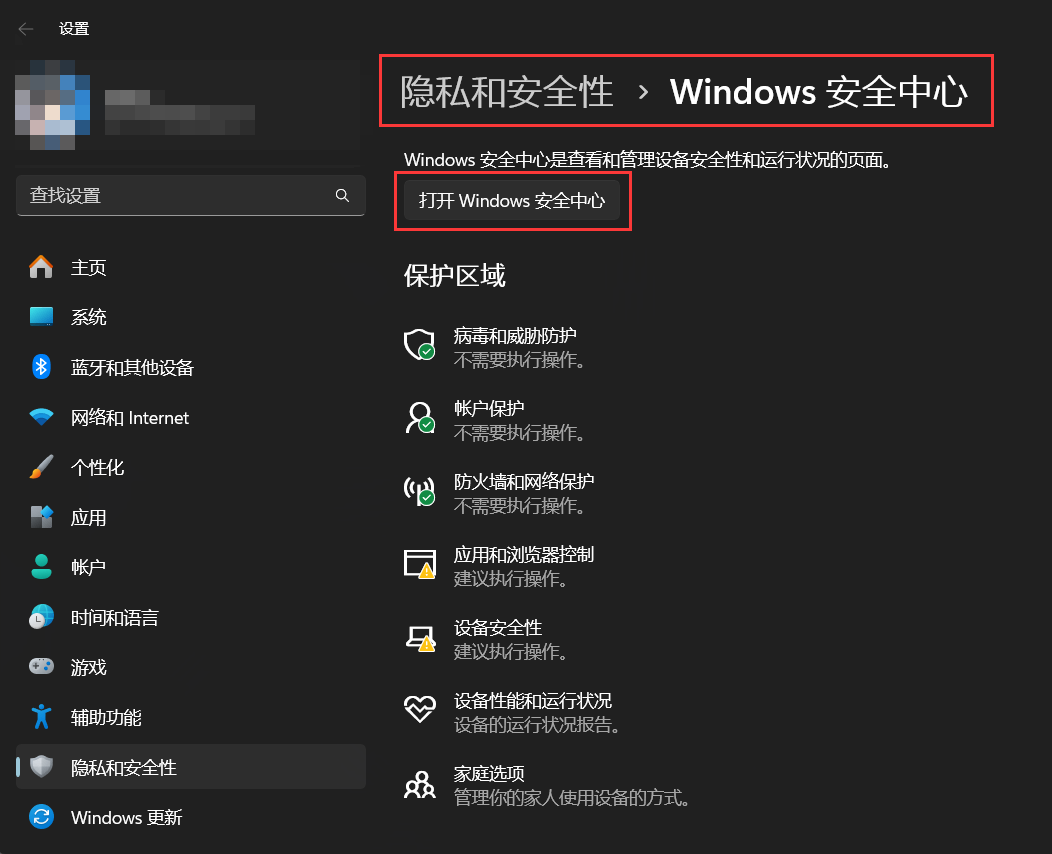This screenshot has width=1052, height=854.
Task: Click the 查找设置 search field
Action: (x=175, y=196)
